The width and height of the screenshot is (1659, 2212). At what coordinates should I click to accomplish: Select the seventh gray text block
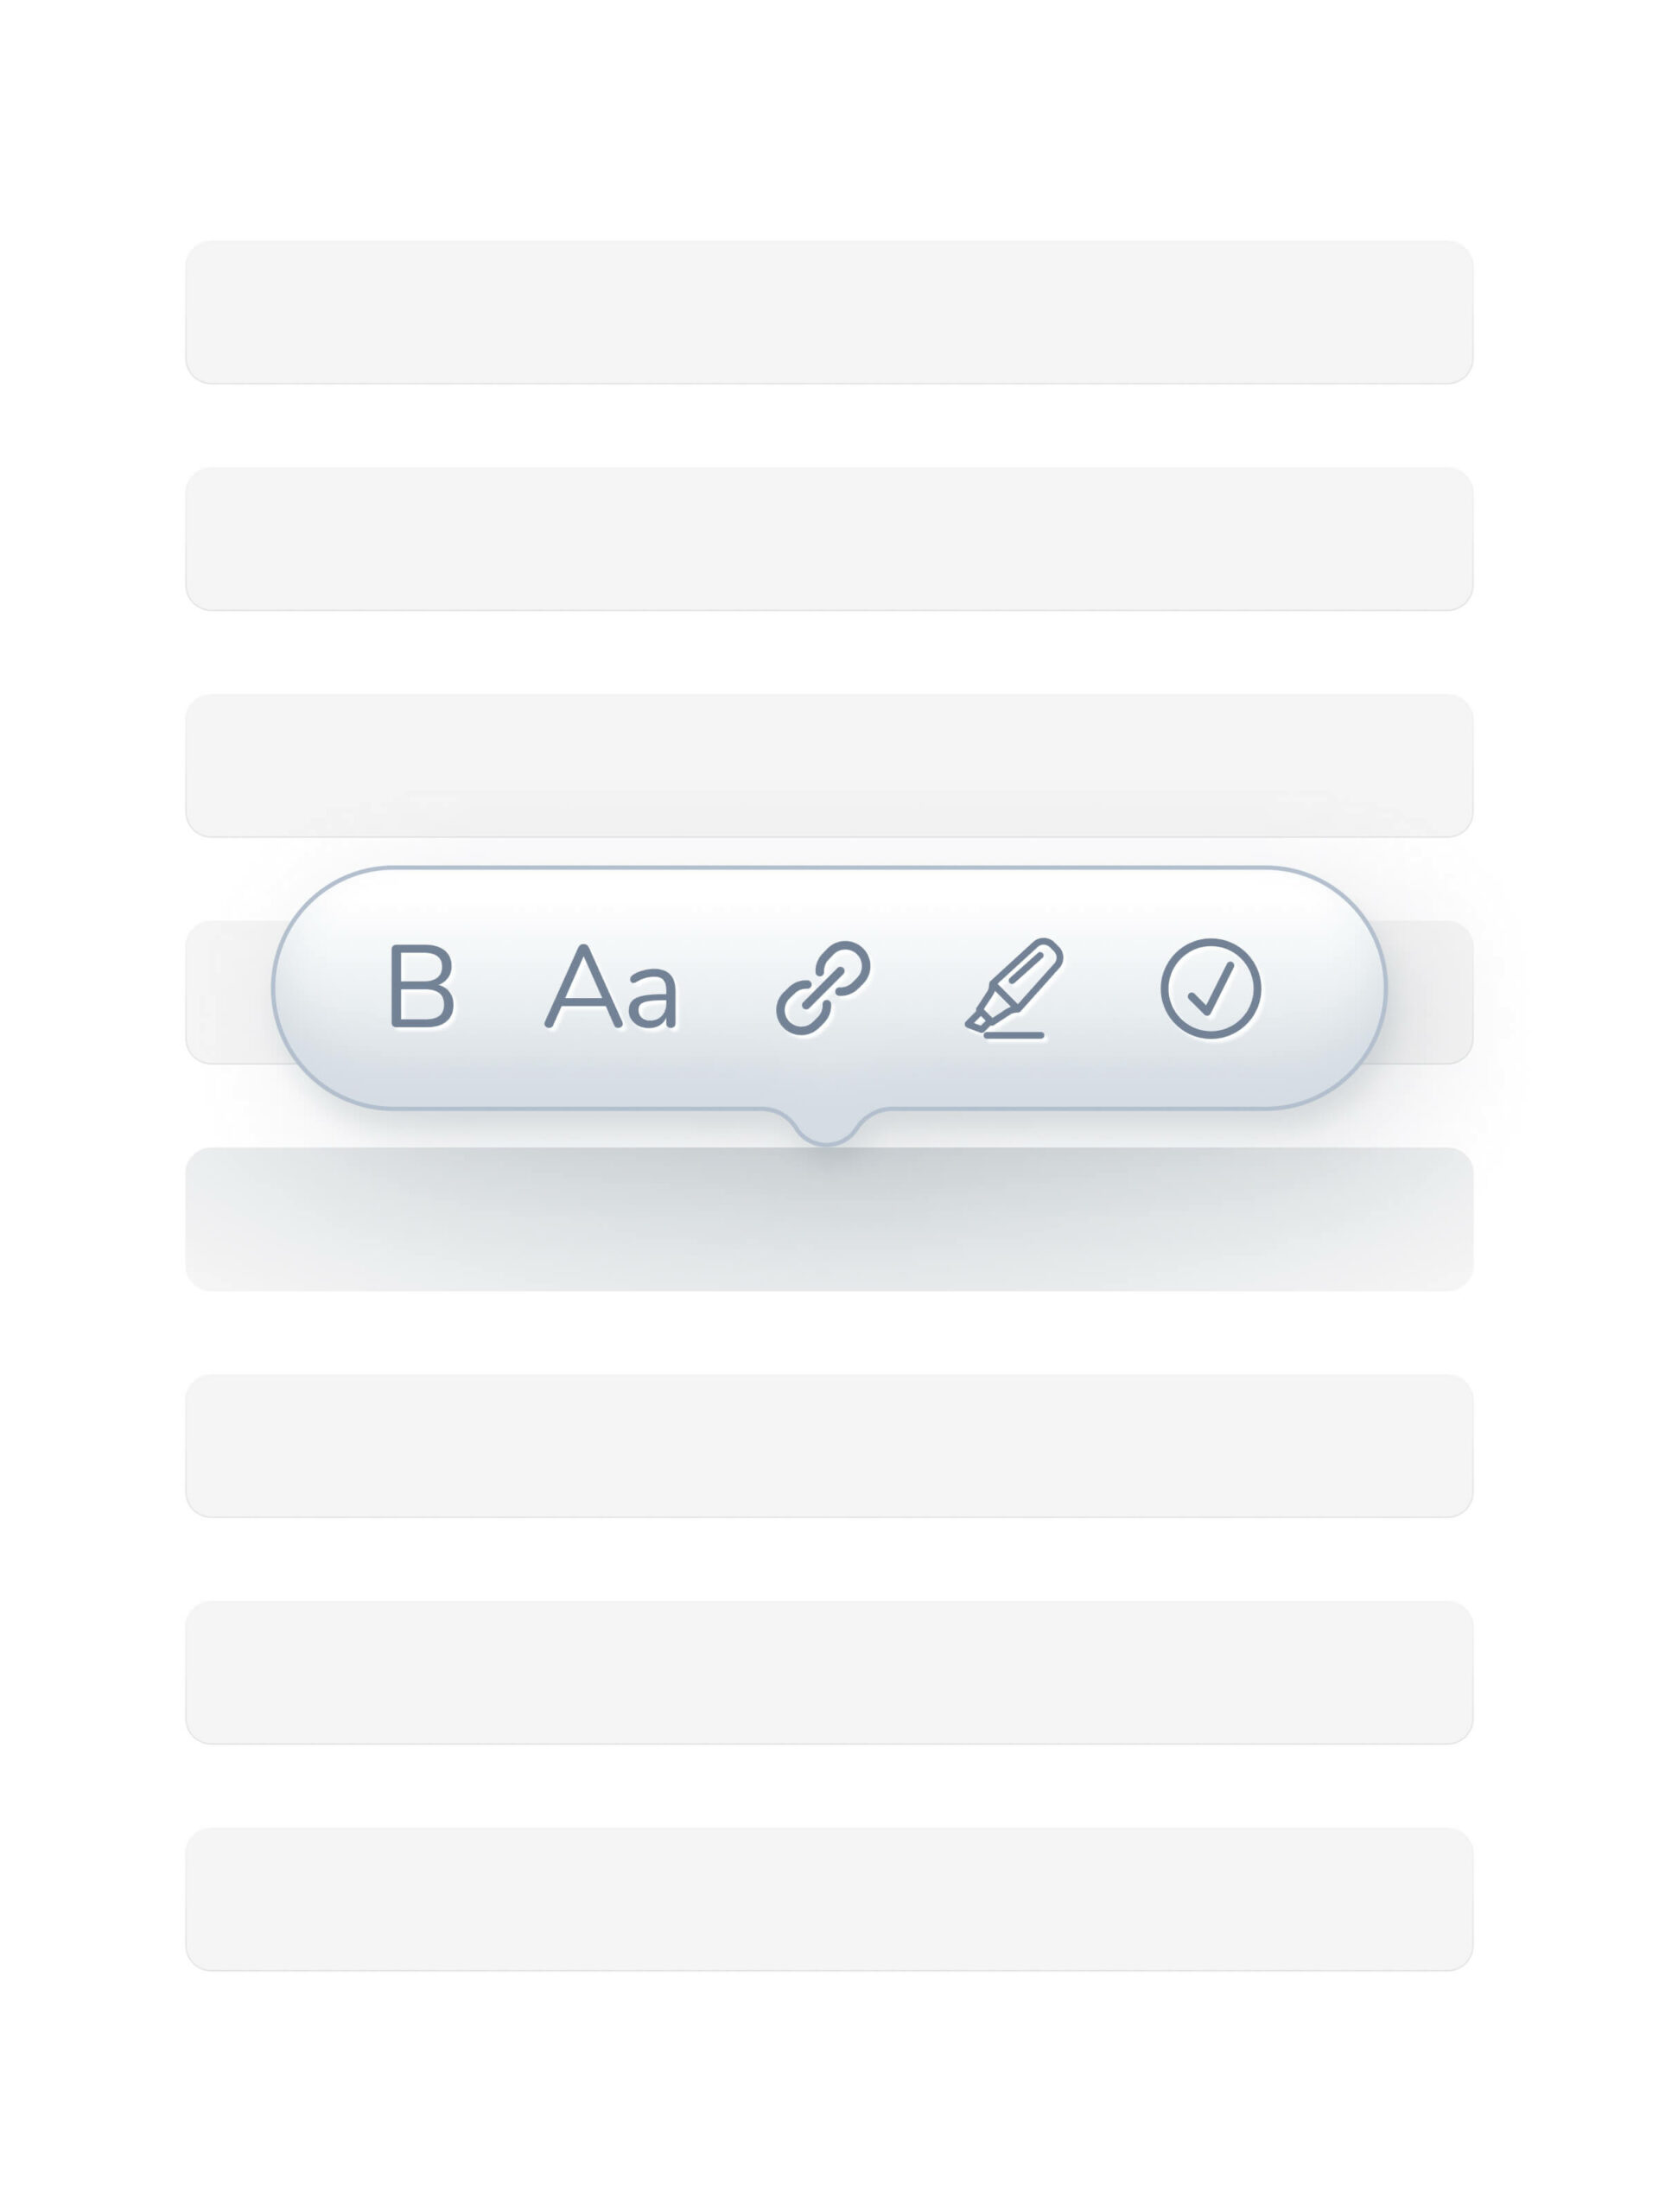point(829,1672)
